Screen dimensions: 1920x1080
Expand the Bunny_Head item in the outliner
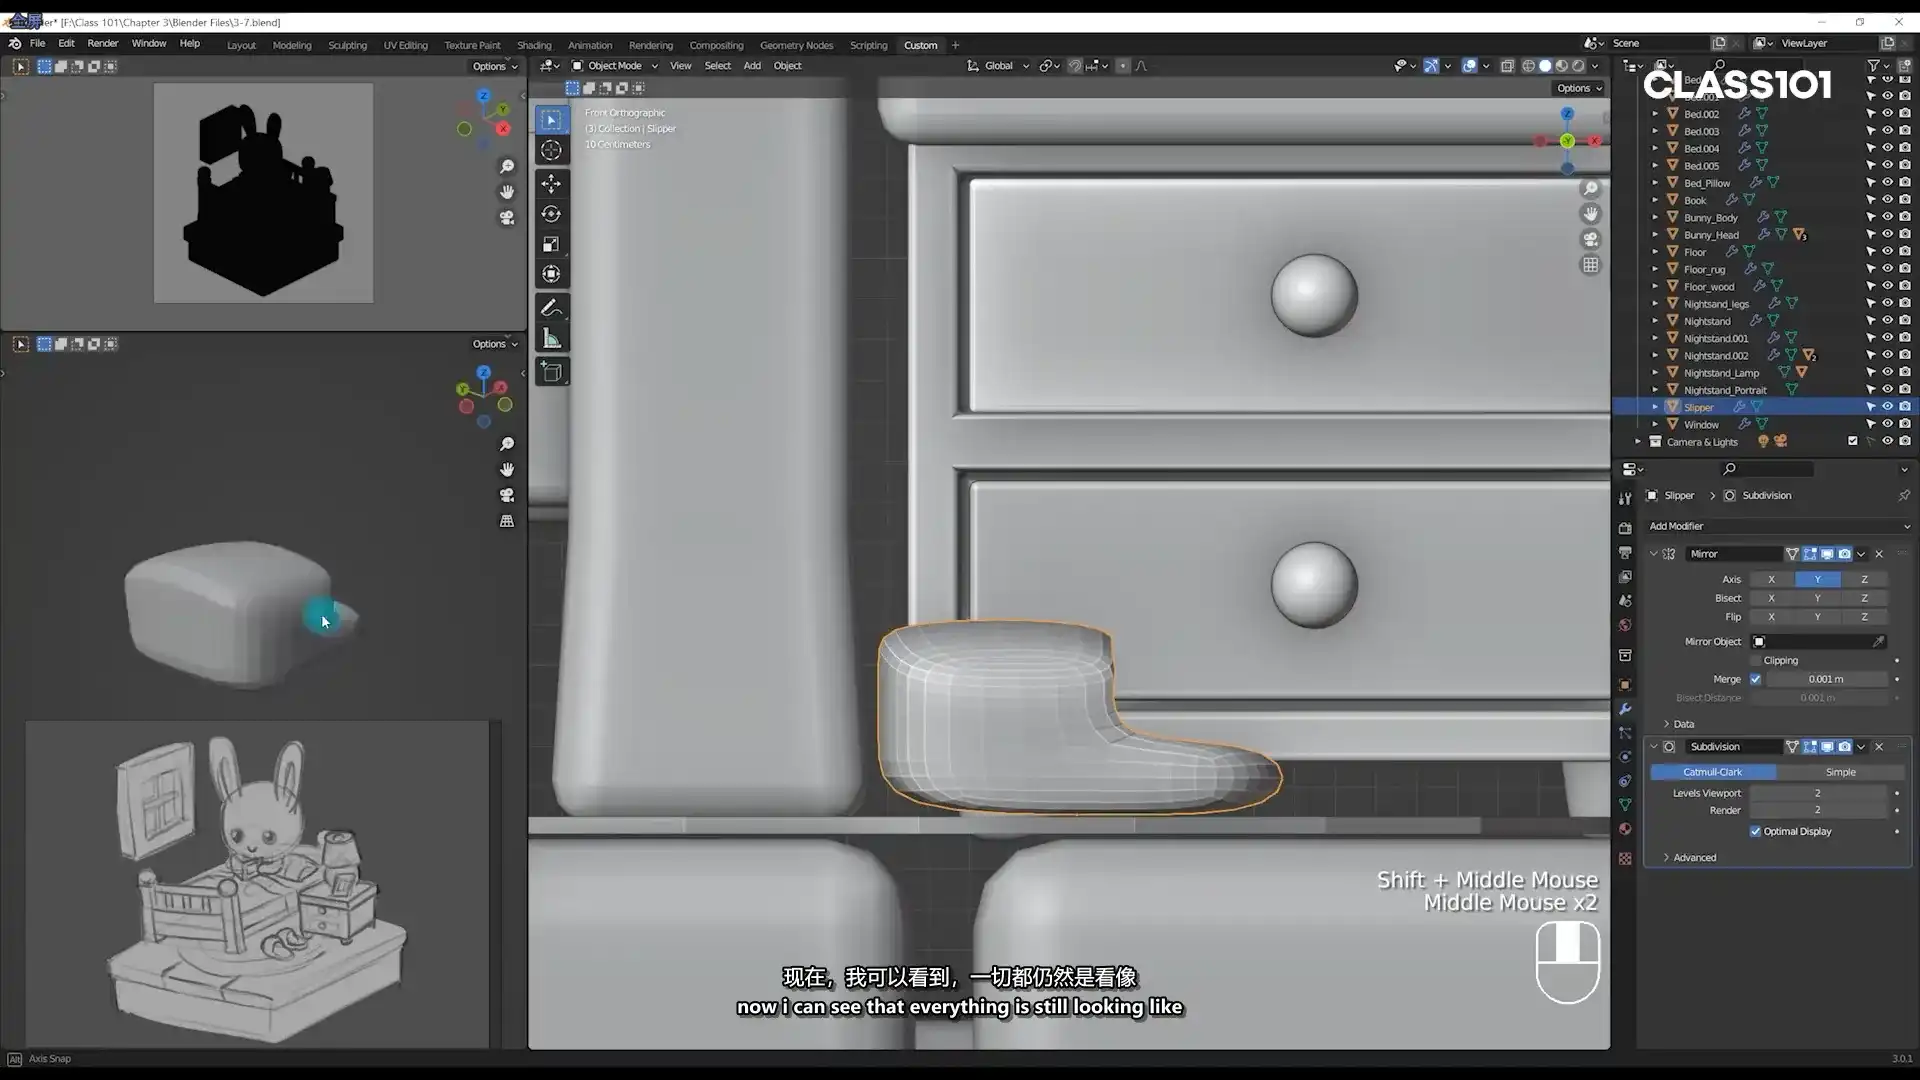pos(1655,234)
